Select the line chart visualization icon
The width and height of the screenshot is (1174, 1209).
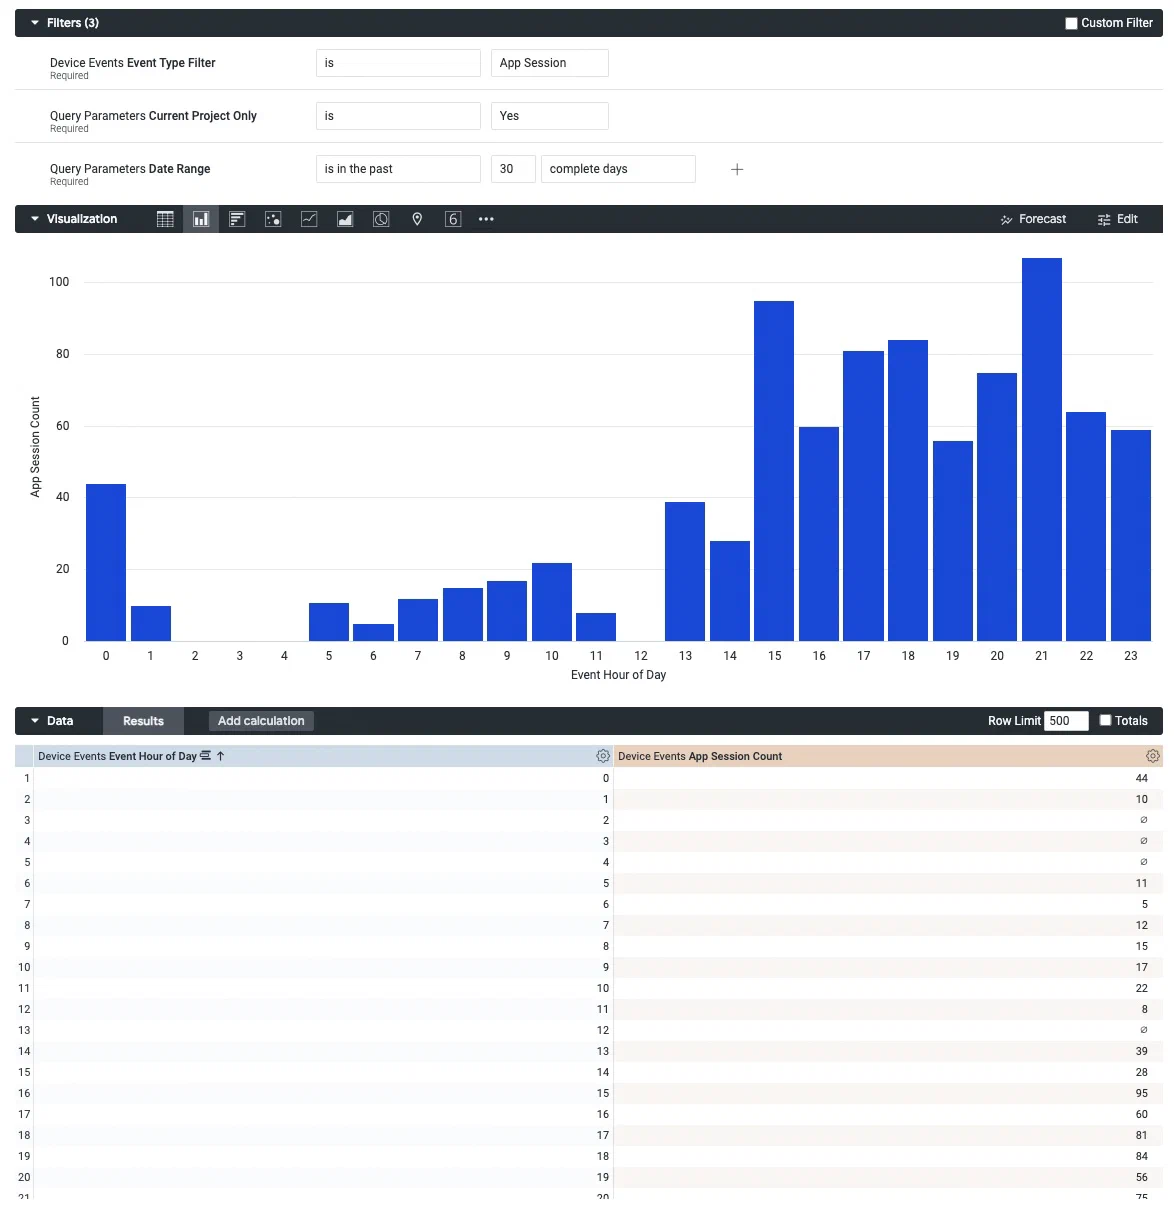(309, 219)
